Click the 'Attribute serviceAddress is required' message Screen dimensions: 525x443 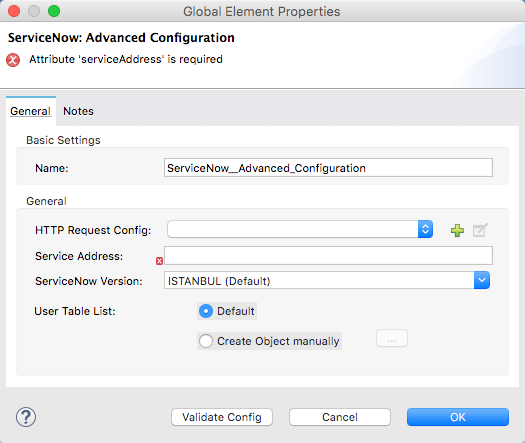126,59
